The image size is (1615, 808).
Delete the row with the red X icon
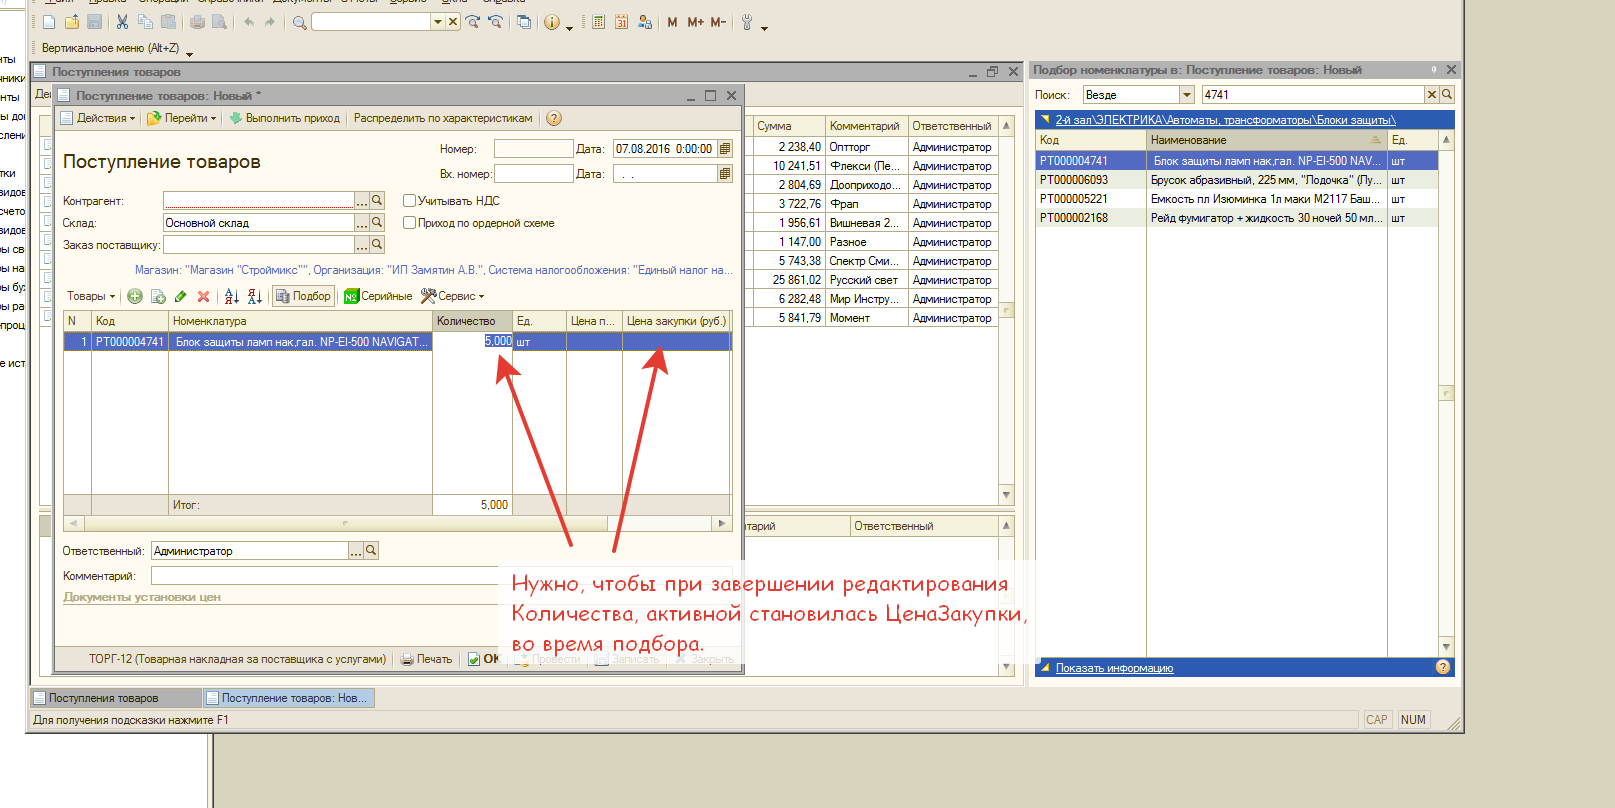point(203,296)
